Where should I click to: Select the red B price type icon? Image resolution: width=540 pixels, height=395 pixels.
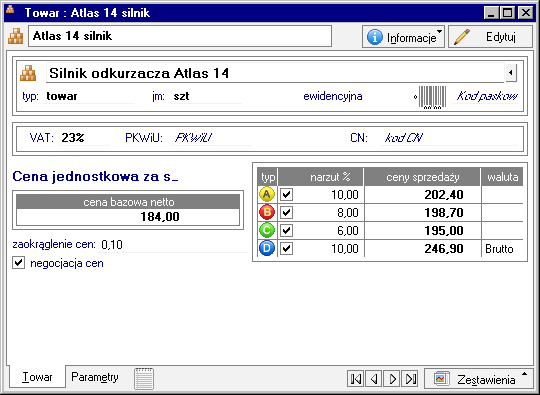[267, 212]
